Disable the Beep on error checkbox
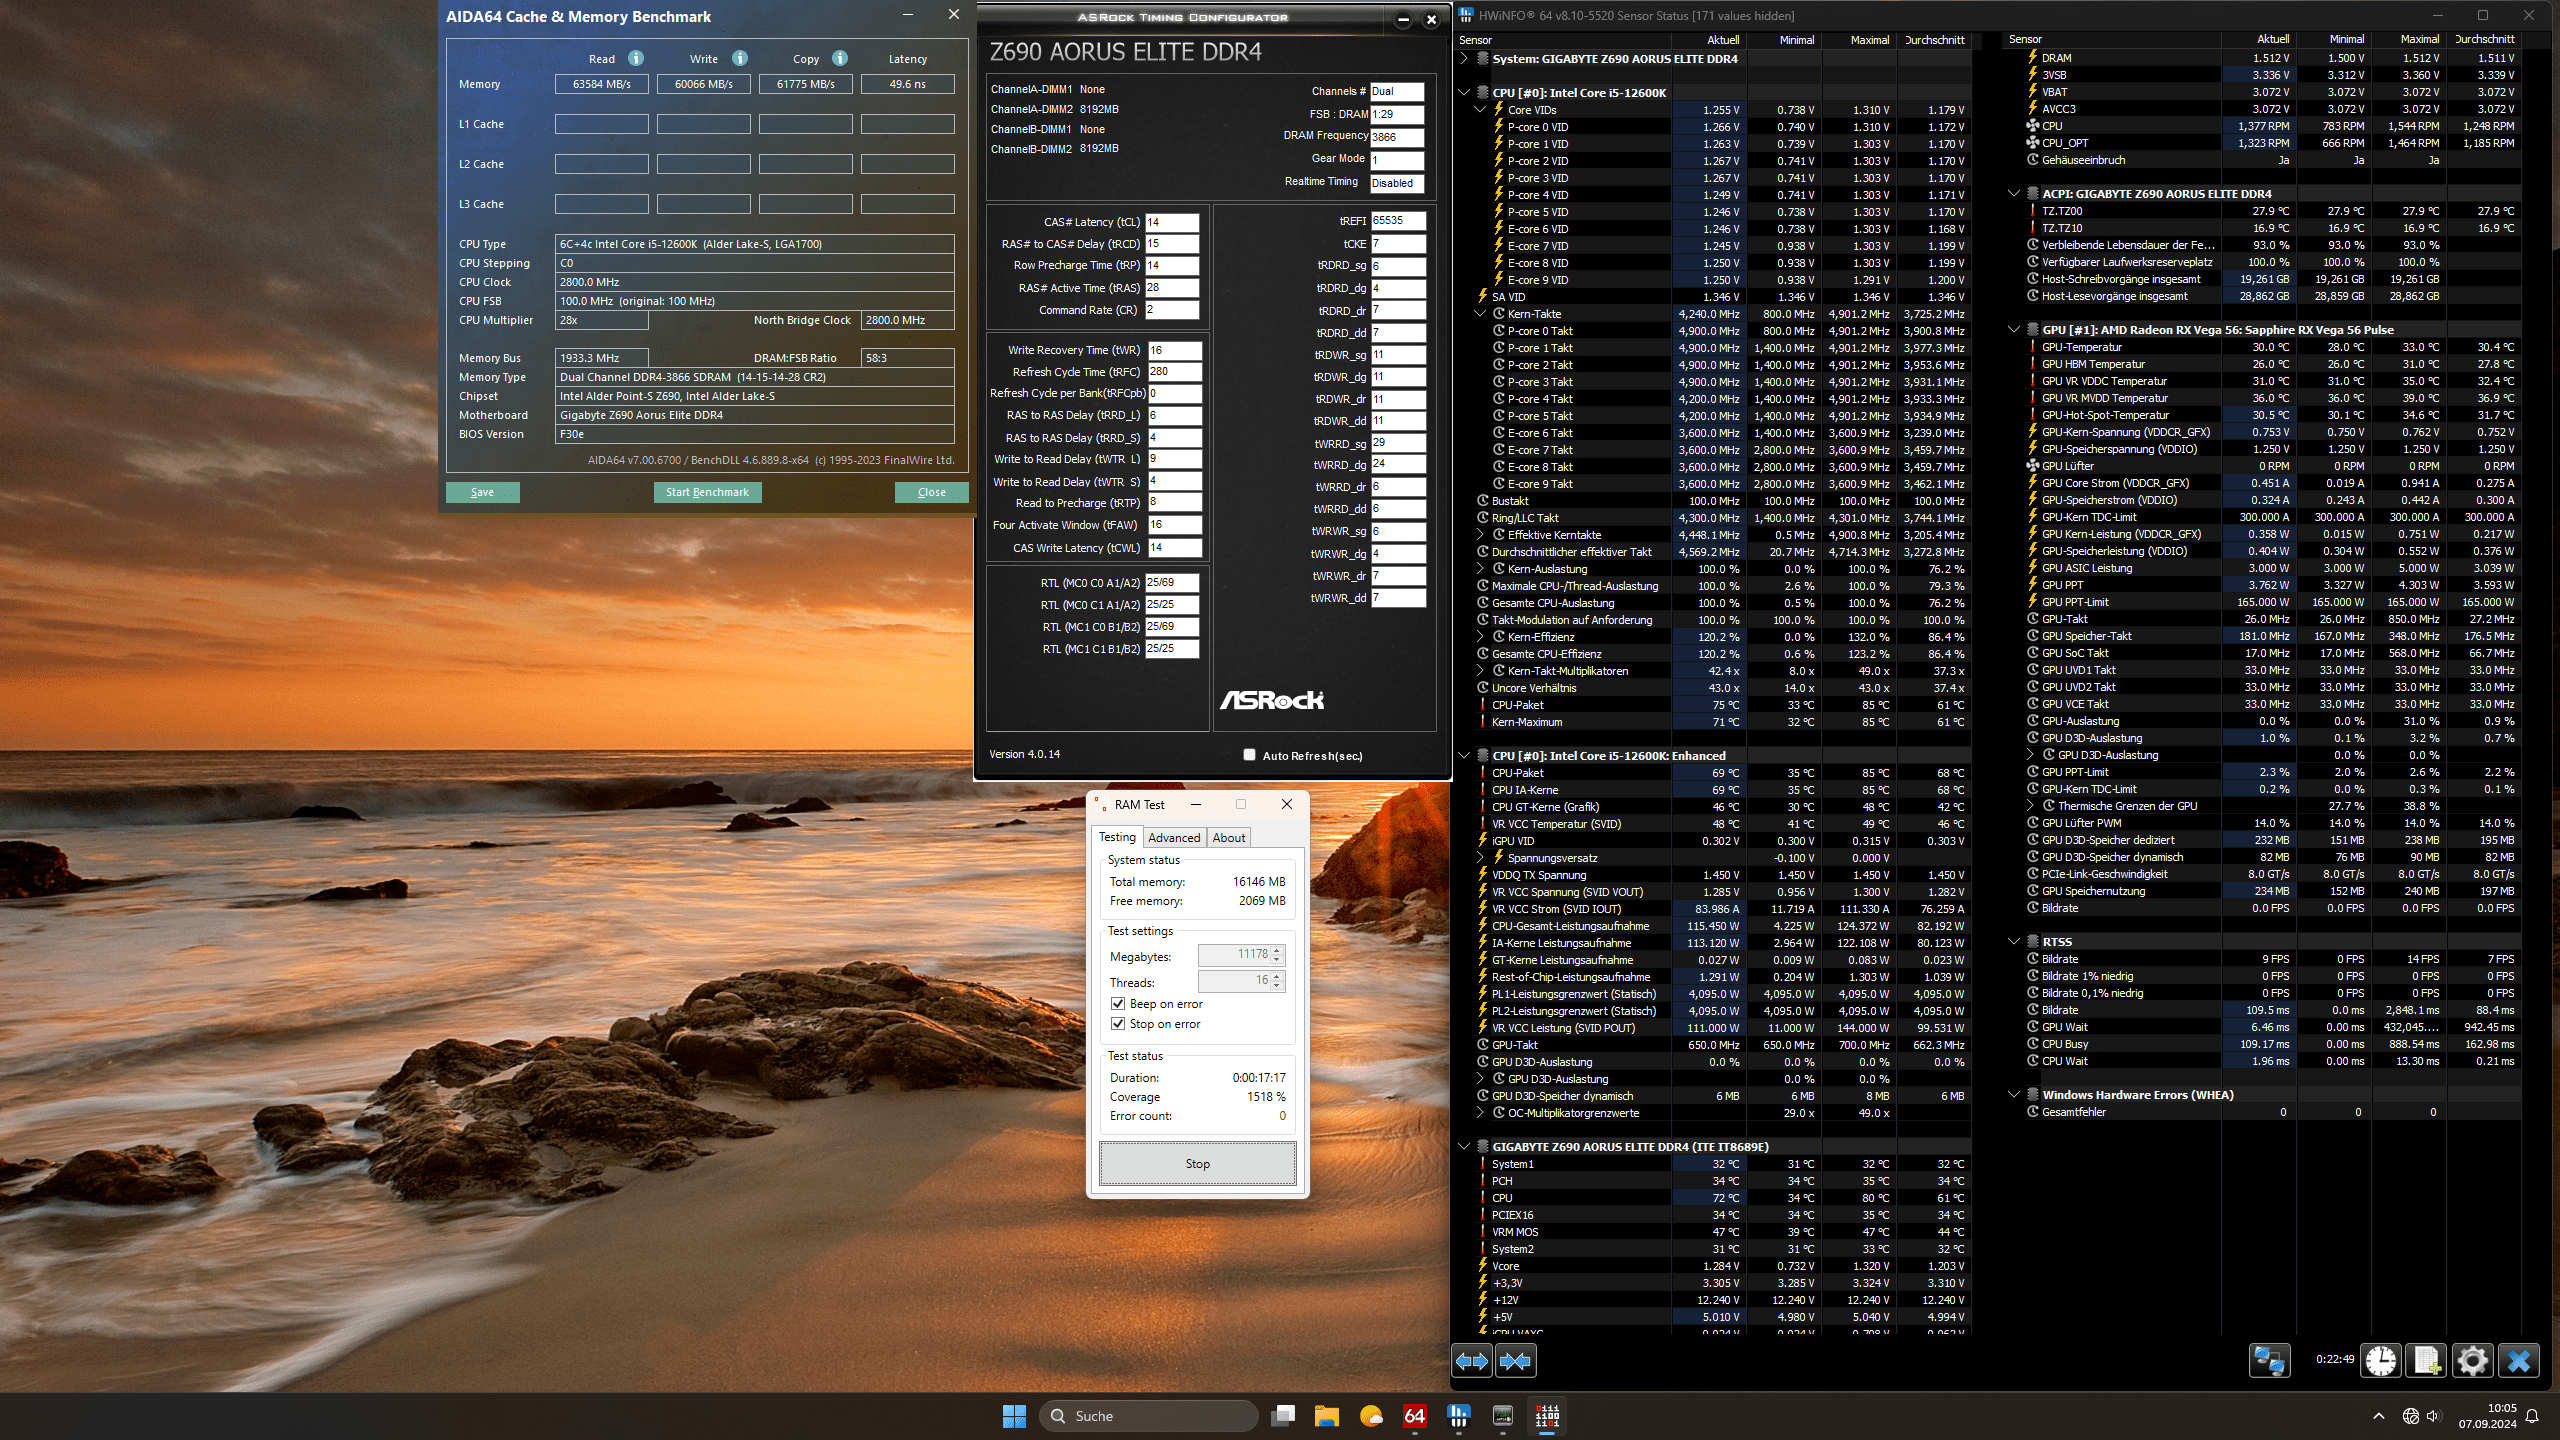Screen dimensions: 2560x1440 click(x=1118, y=1004)
